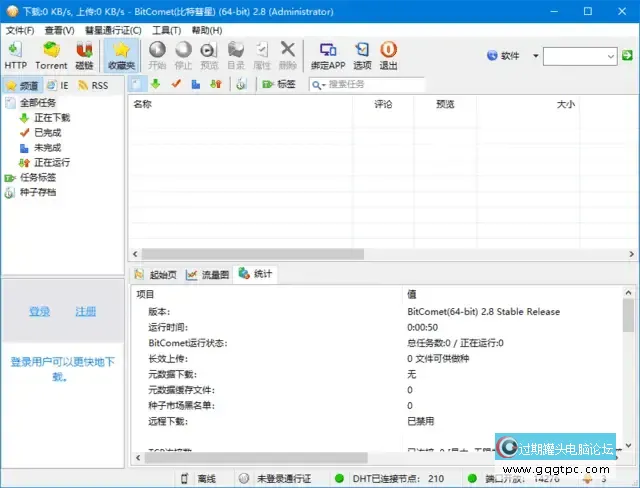The height and width of the screenshot is (488, 640).
Task: Click the blue unfinished filter icon
Action: tap(196, 84)
